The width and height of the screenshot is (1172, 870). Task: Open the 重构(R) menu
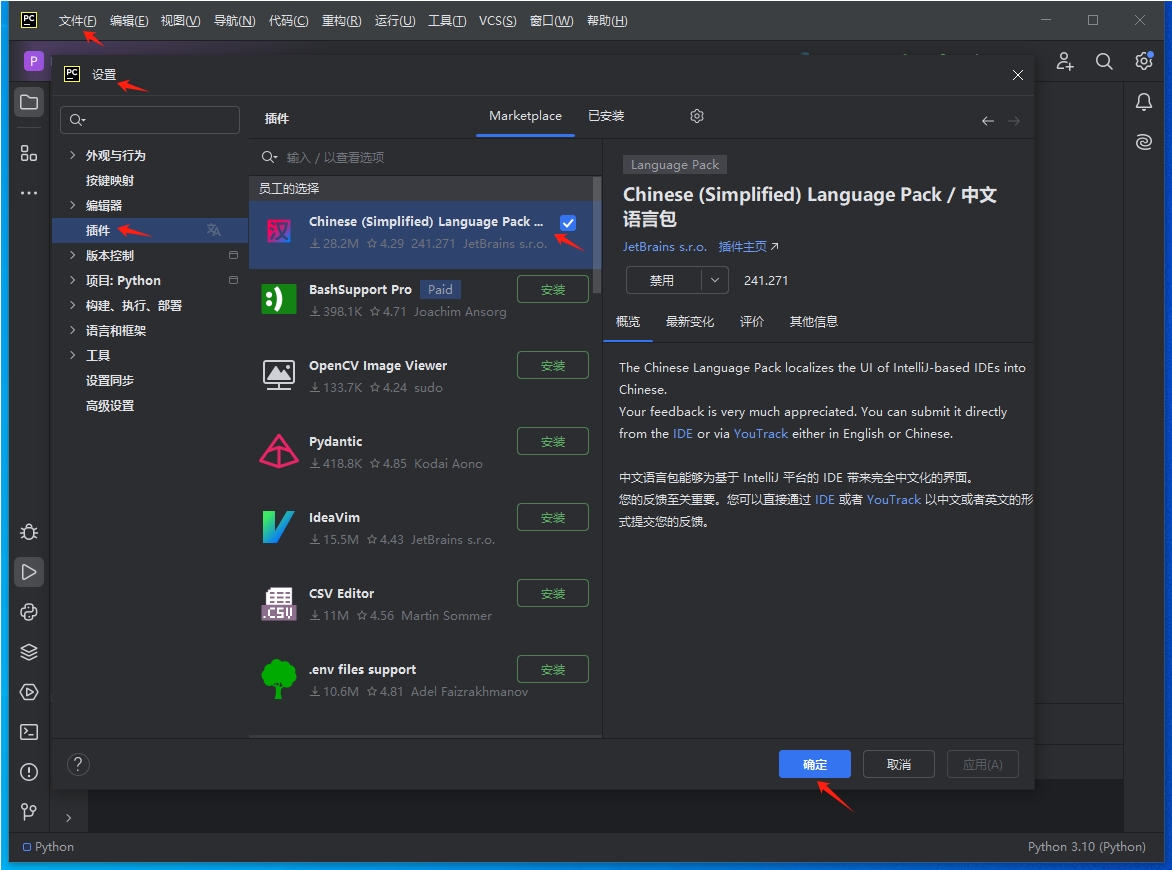click(x=342, y=21)
